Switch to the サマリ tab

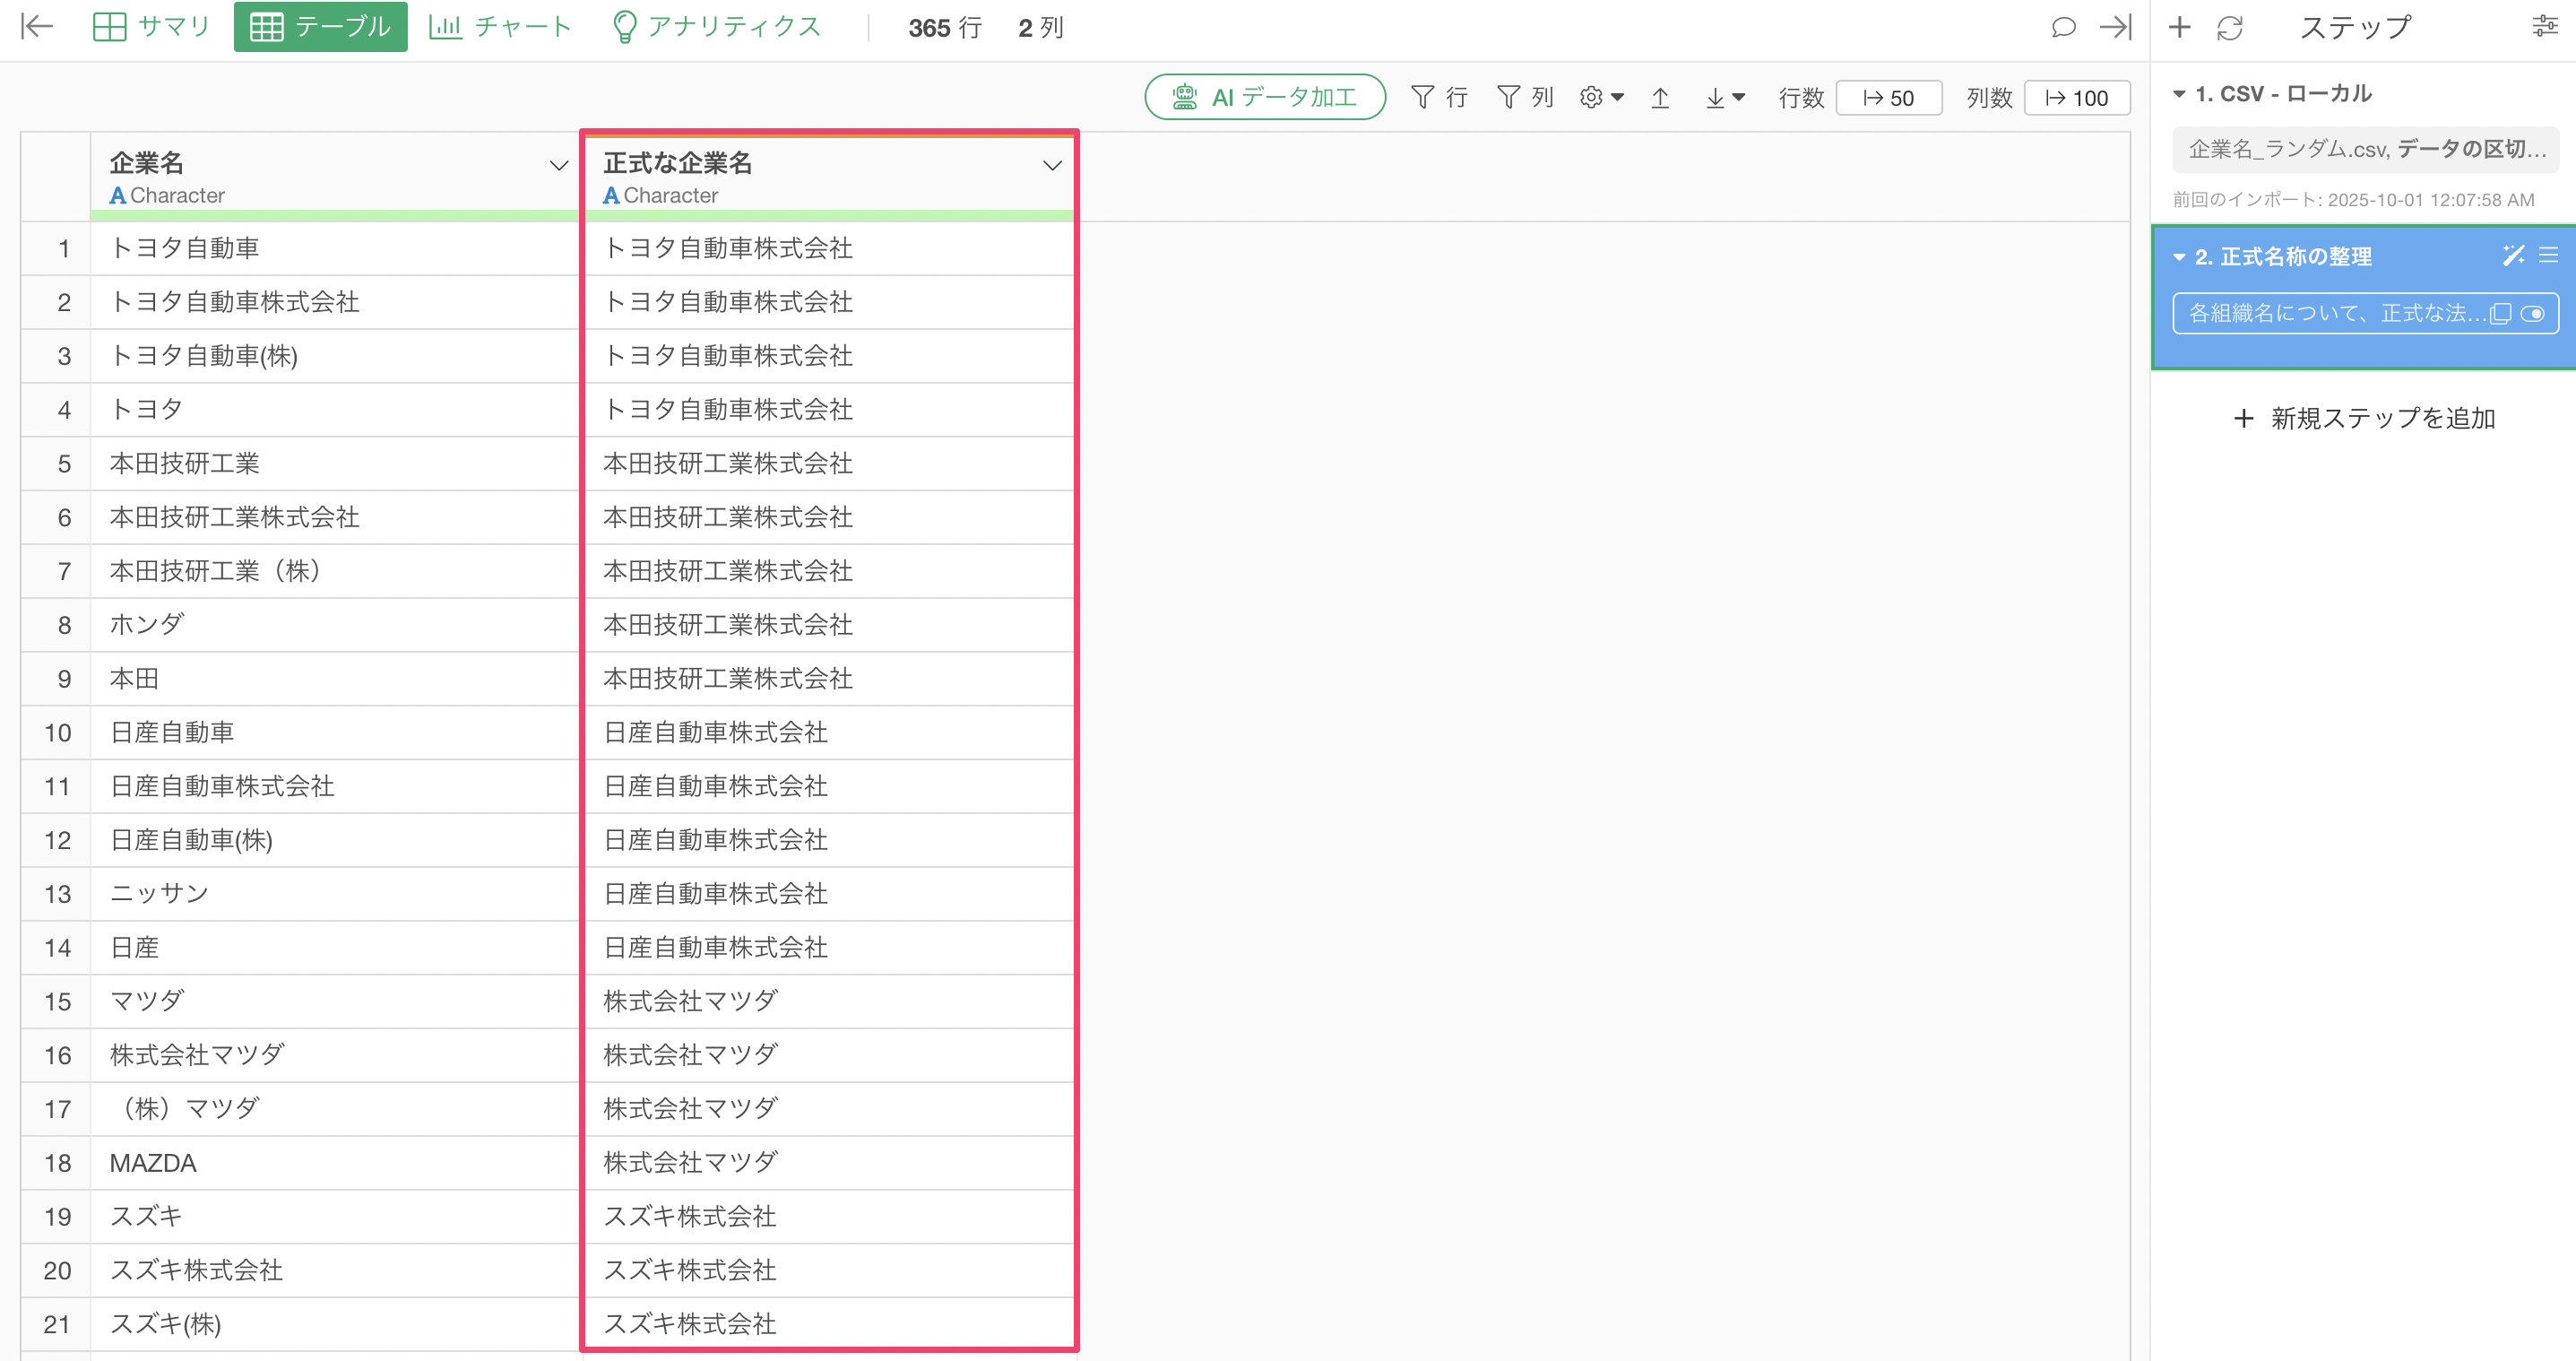pyautogui.click(x=152, y=27)
